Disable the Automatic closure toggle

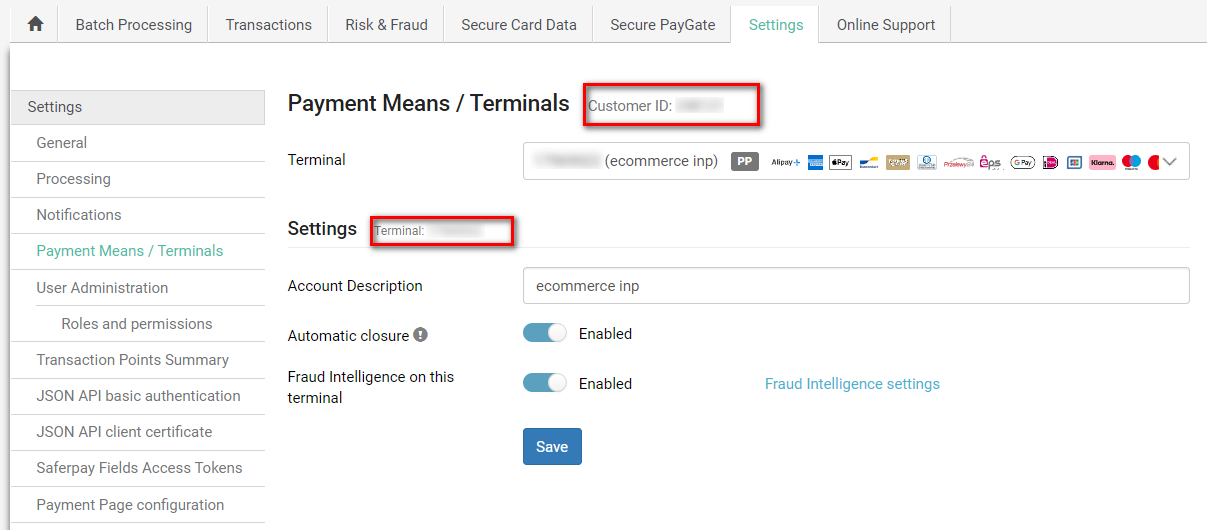[545, 334]
